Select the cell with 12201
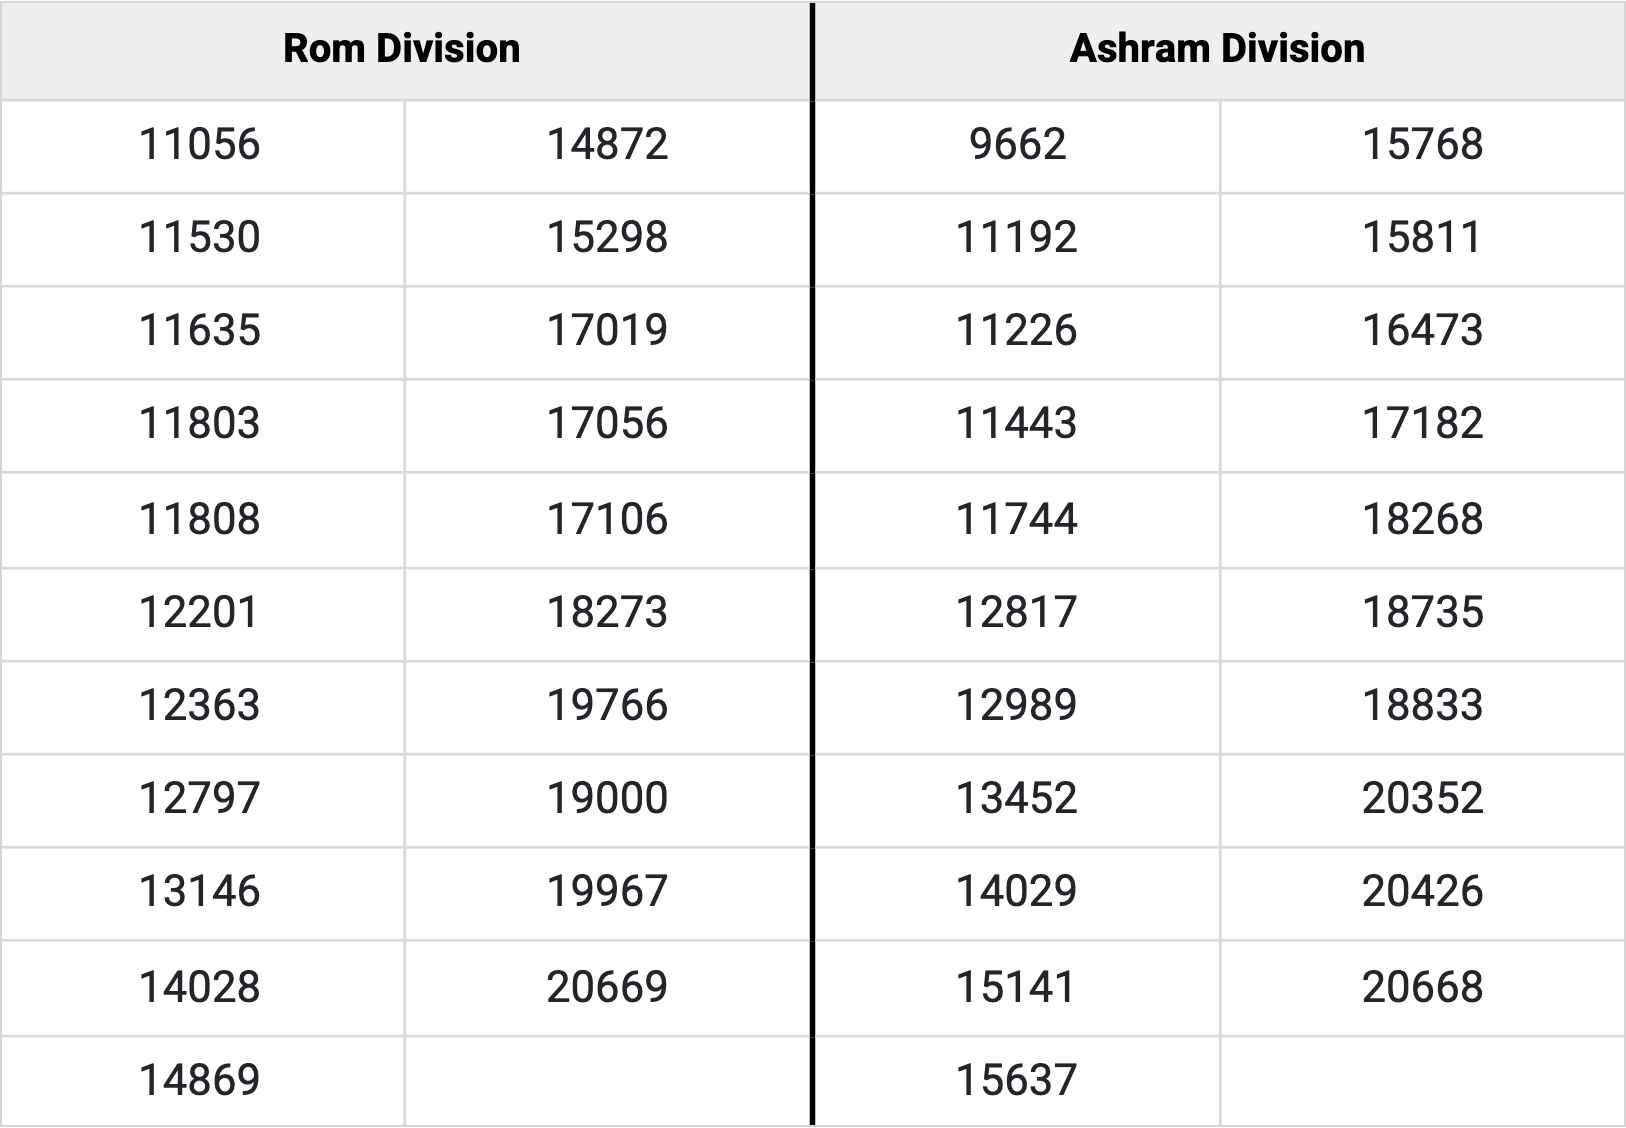This screenshot has width=1626, height=1128. click(202, 615)
